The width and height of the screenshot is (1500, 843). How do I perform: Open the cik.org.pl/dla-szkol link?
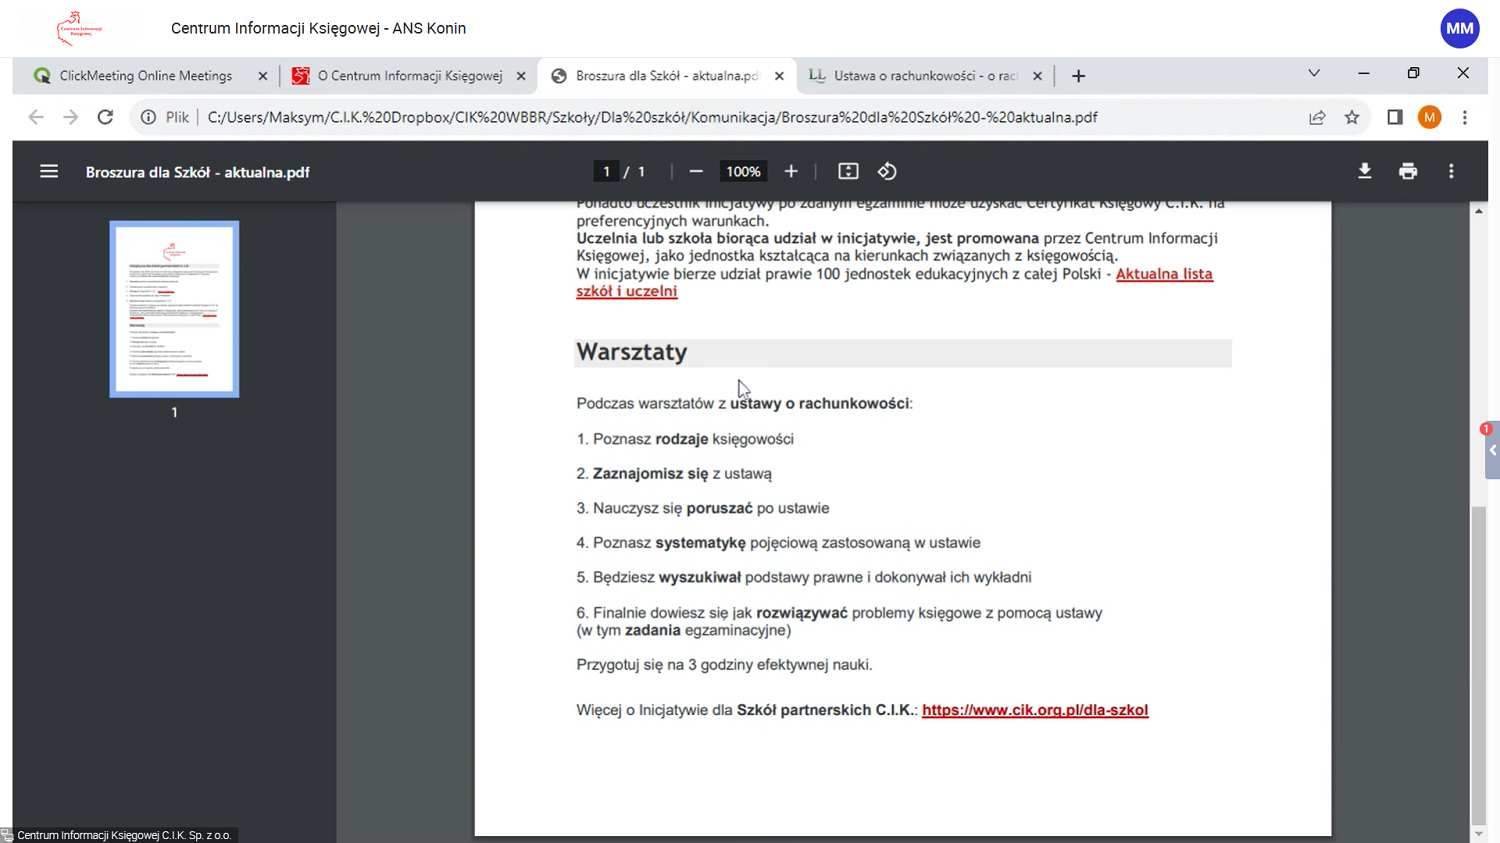point(1034,710)
